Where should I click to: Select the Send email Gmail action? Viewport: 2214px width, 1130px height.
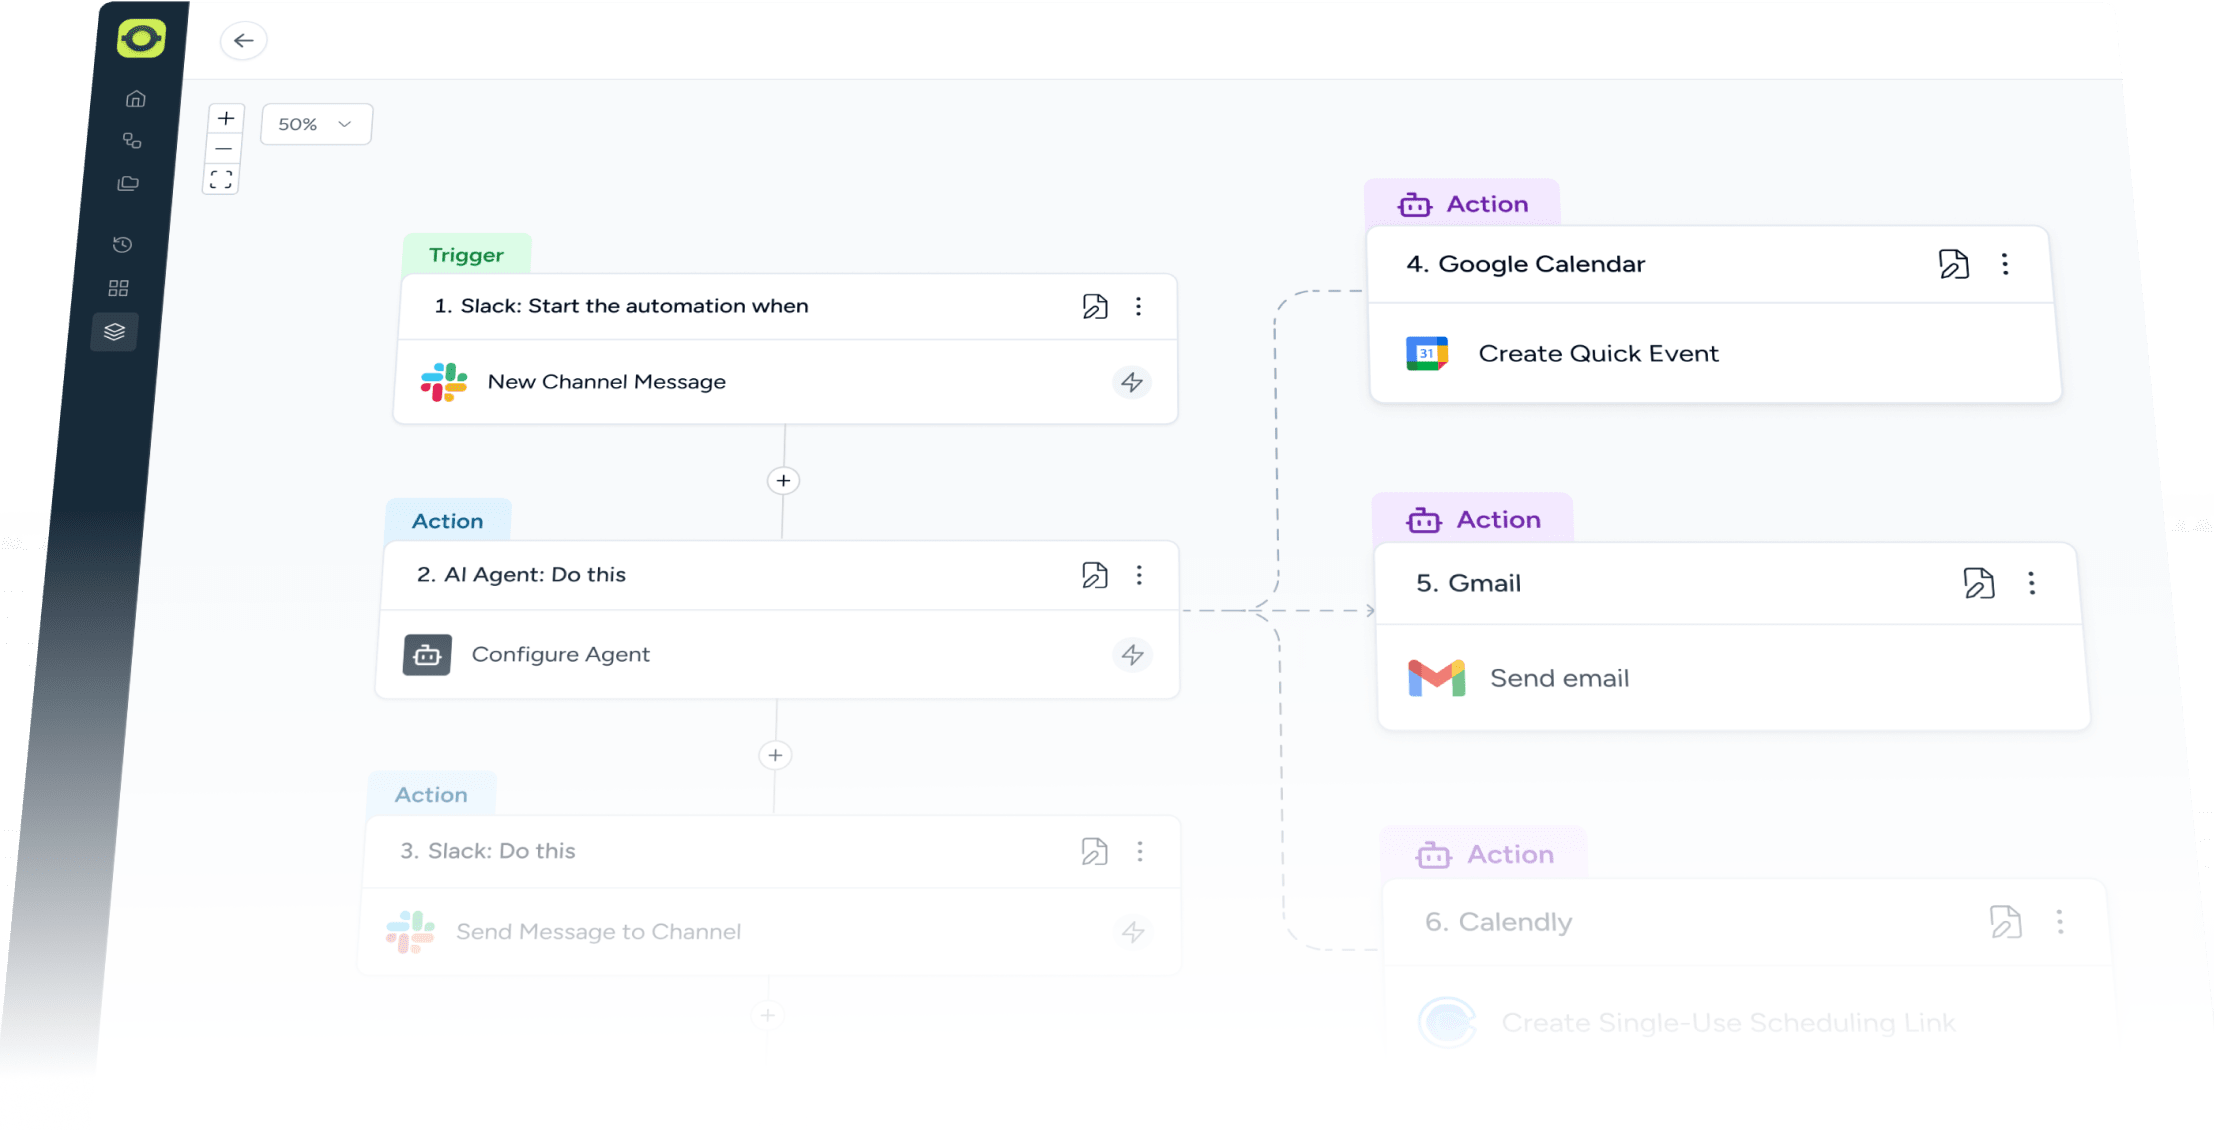pyautogui.click(x=1558, y=678)
